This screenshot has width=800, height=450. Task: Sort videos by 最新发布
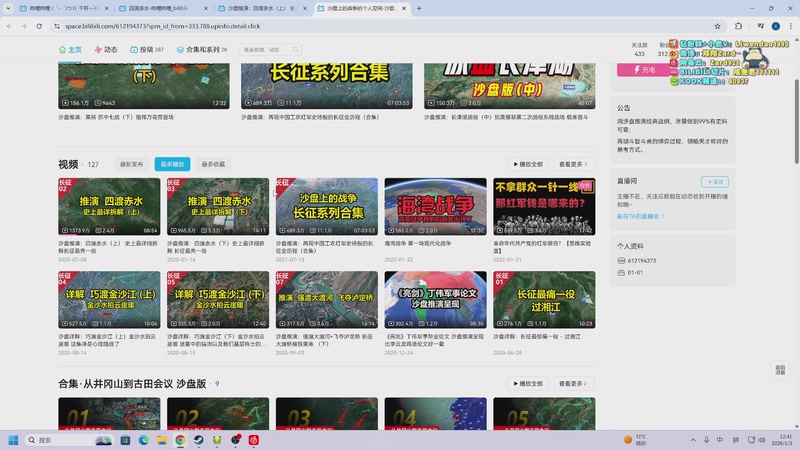131,164
